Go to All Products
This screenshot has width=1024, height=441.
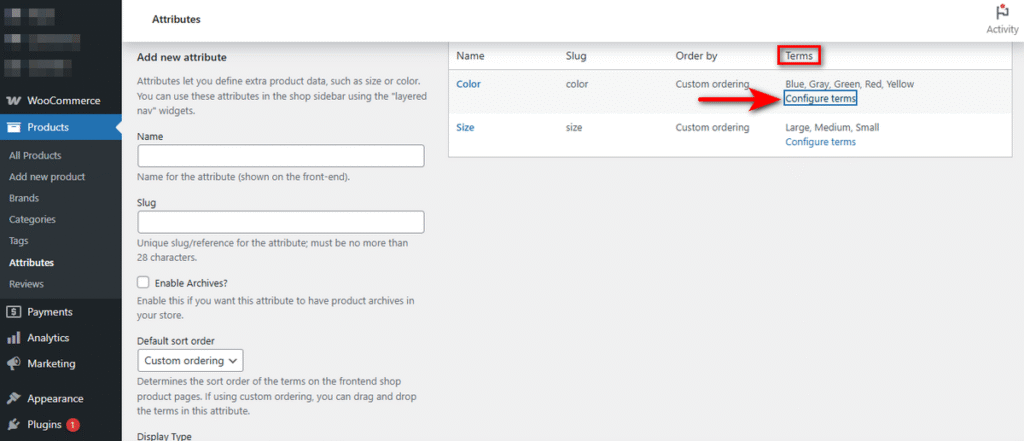click(x=35, y=155)
